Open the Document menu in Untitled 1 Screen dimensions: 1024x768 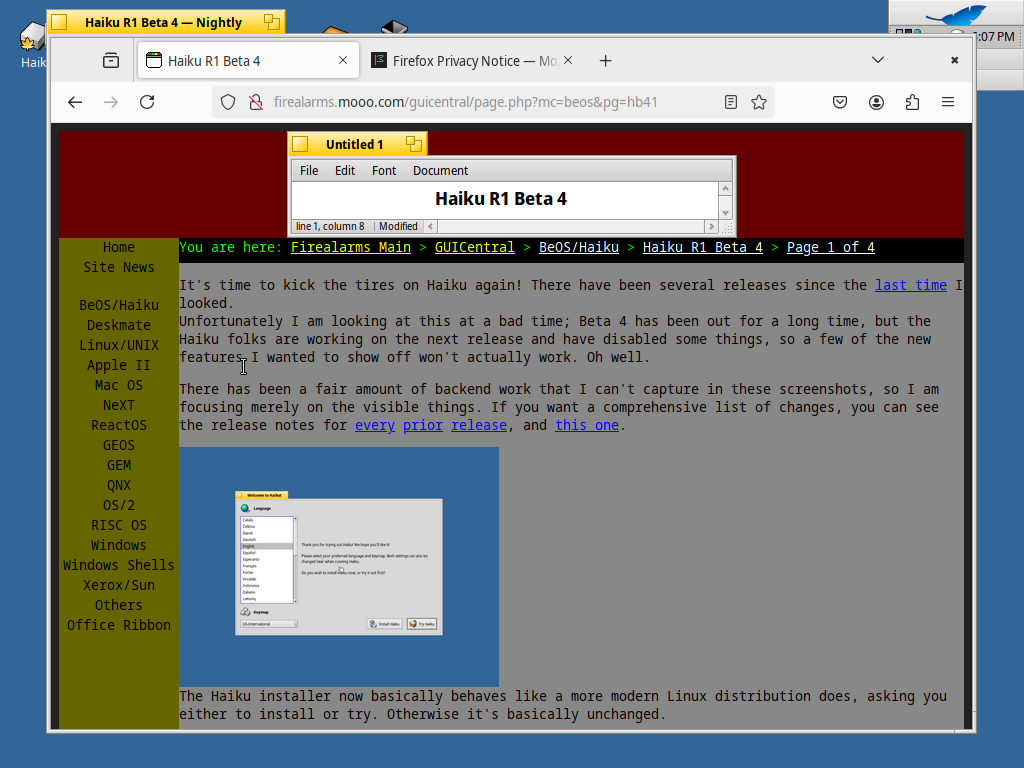point(440,170)
